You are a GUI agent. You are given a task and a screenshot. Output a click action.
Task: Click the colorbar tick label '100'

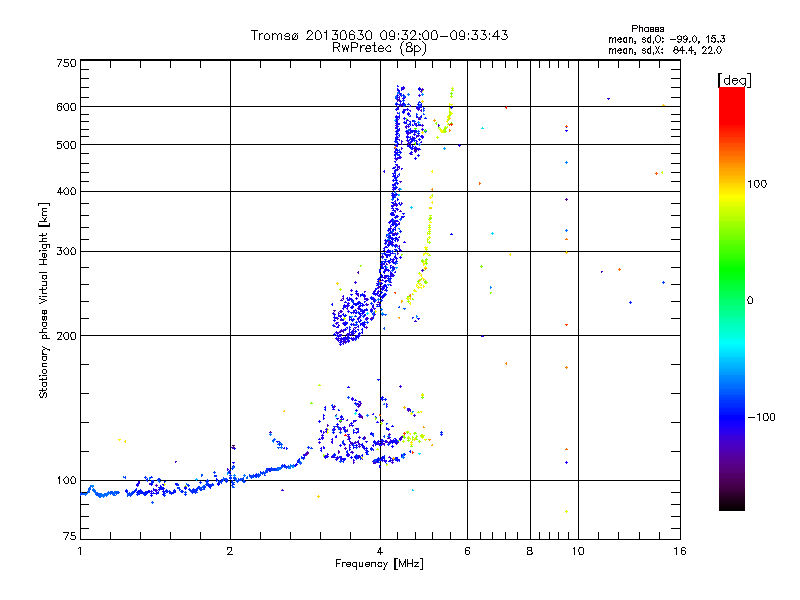[x=757, y=184]
